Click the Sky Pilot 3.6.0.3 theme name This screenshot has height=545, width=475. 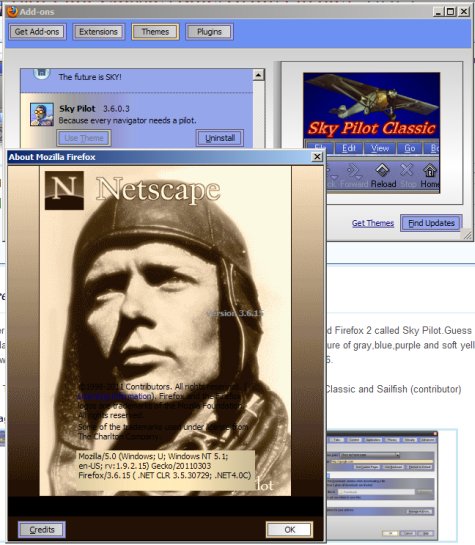(94, 109)
